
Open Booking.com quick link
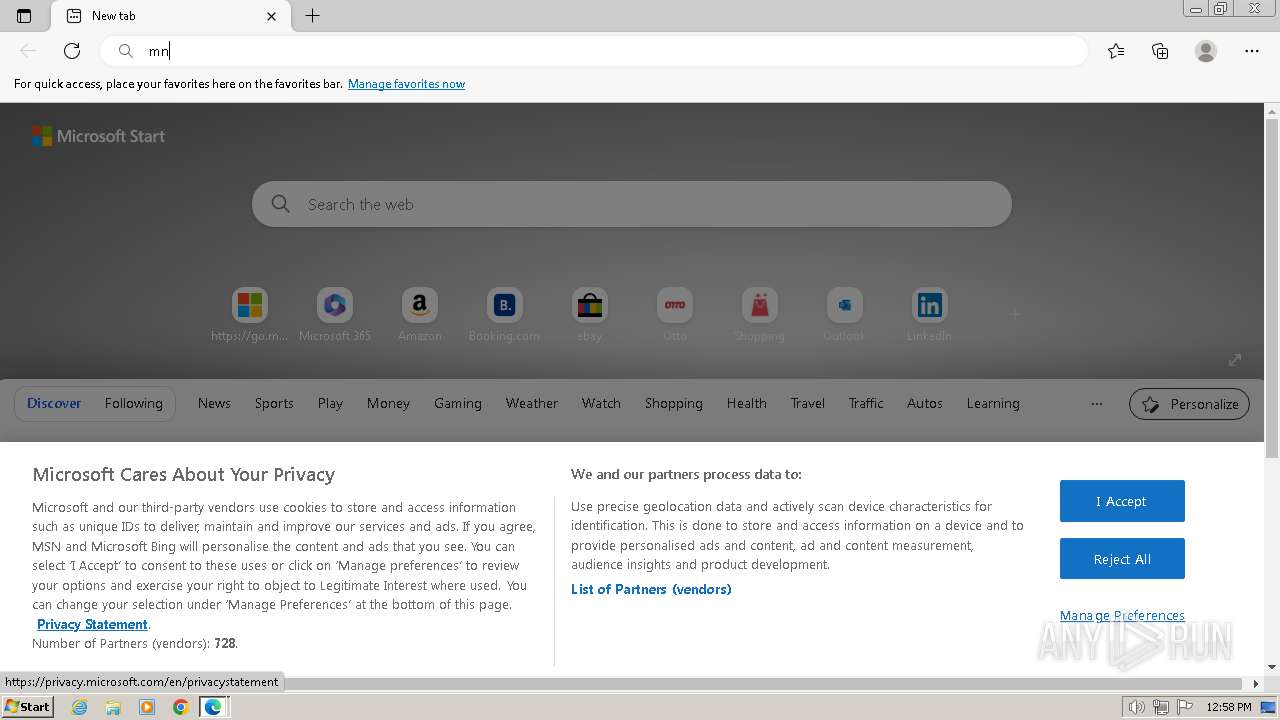[x=505, y=314]
